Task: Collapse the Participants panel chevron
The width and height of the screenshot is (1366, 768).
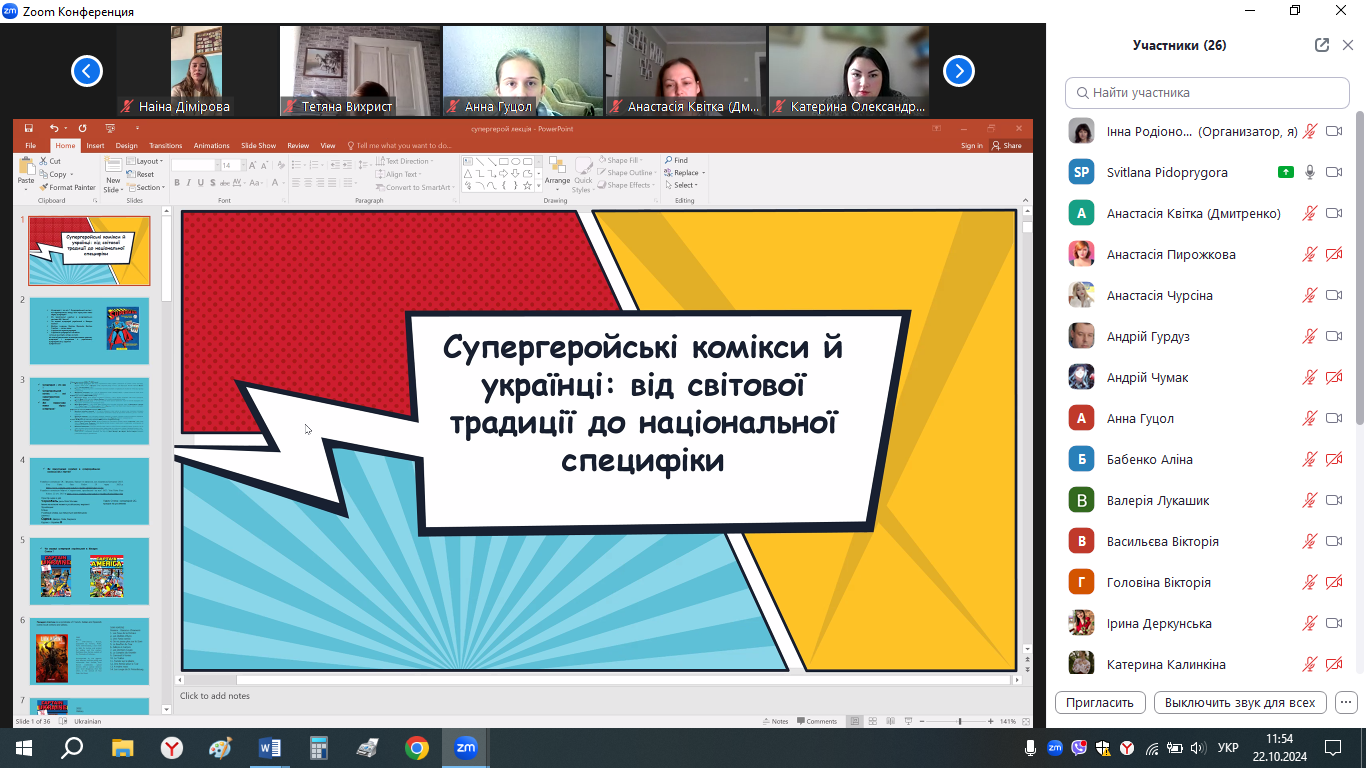Action: click(x=1347, y=45)
